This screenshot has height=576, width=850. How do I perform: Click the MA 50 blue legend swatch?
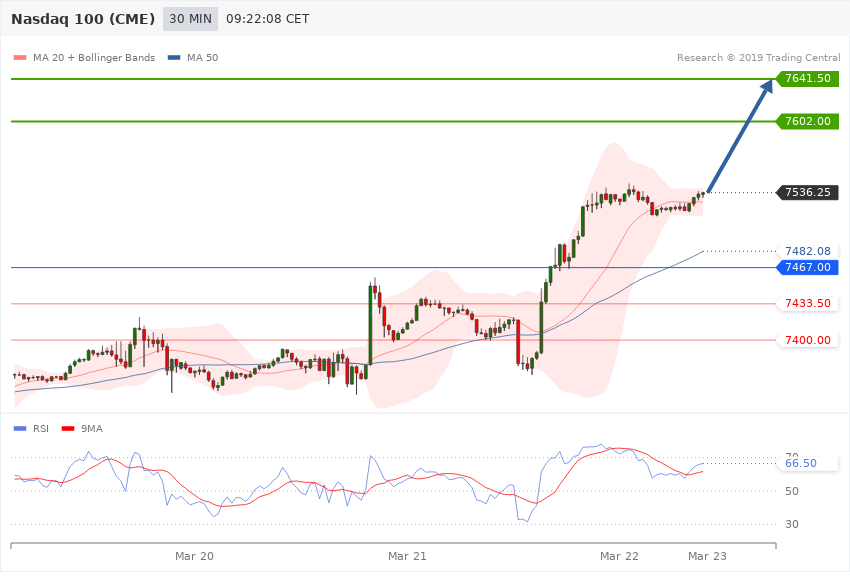[x=174, y=57]
